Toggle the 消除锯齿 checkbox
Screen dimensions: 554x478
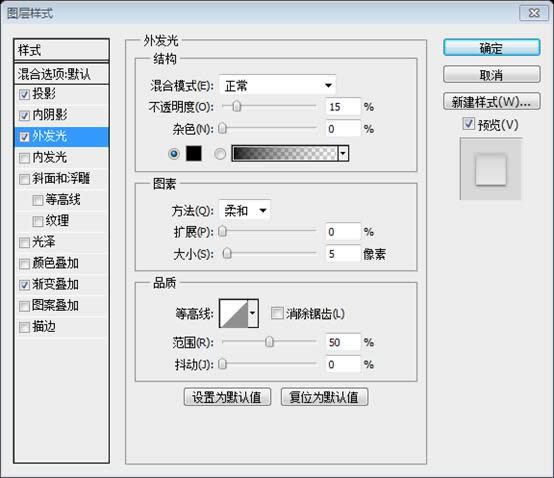click(x=277, y=313)
